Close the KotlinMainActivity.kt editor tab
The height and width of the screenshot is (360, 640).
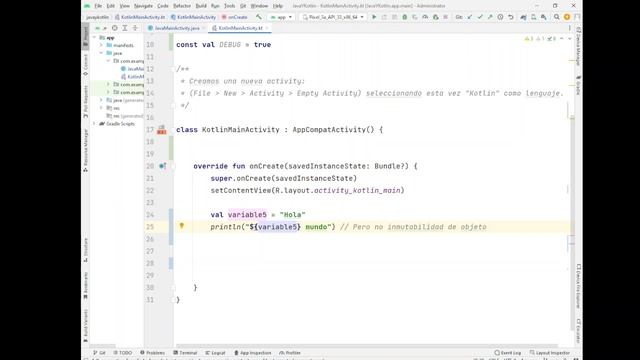267,28
